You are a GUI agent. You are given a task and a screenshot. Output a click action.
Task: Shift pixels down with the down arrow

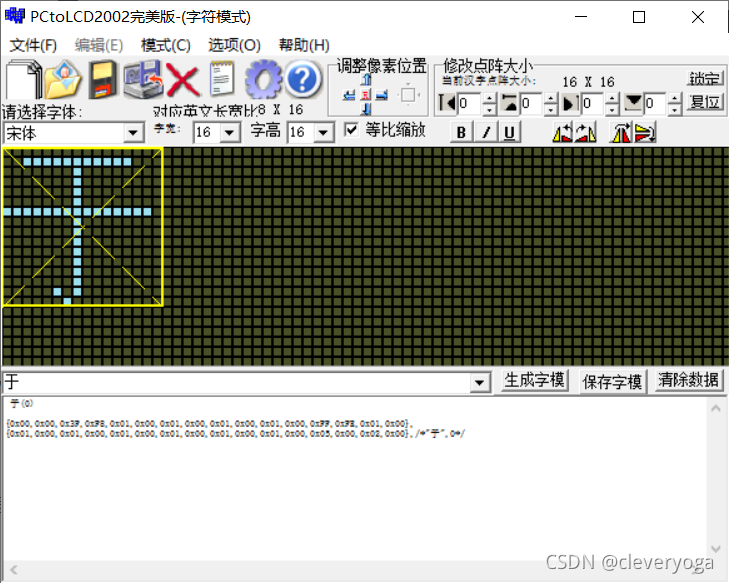(366, 109)
